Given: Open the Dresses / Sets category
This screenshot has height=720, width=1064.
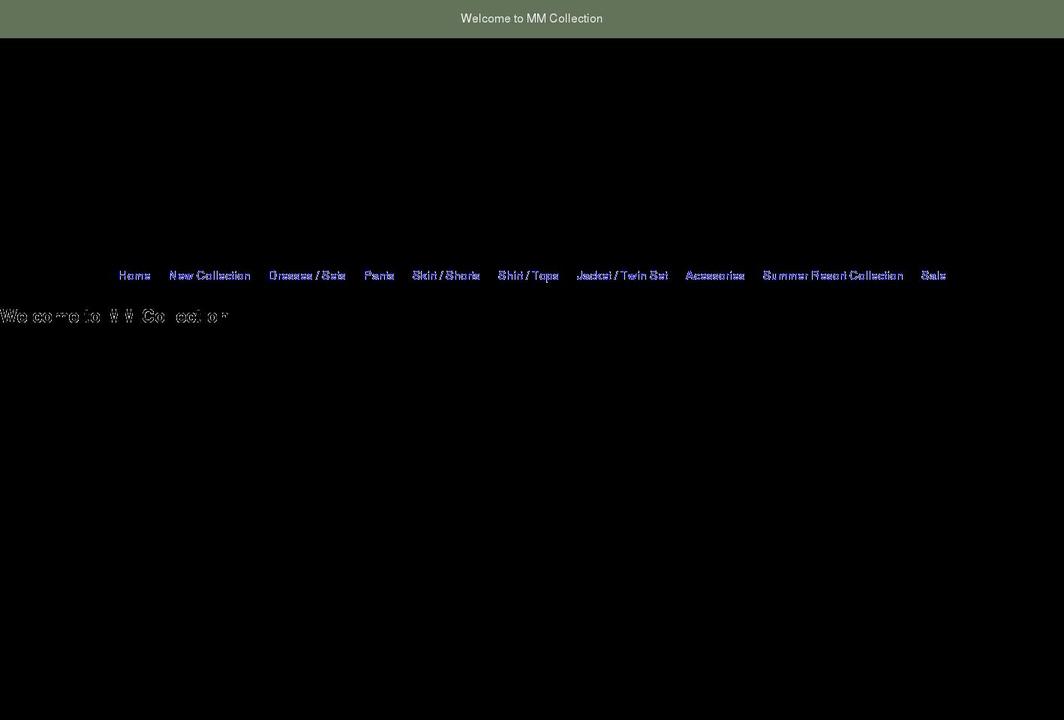Looking at the screenshot, I should pos(306,275).
